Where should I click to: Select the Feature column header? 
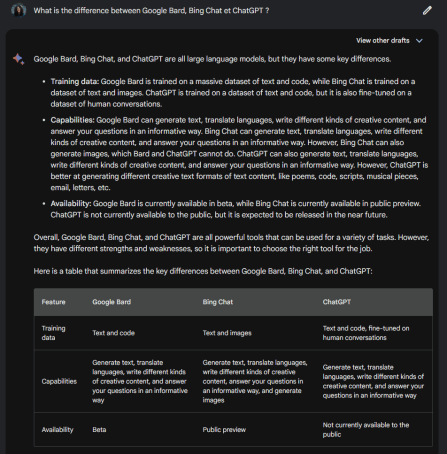point(53,302)
